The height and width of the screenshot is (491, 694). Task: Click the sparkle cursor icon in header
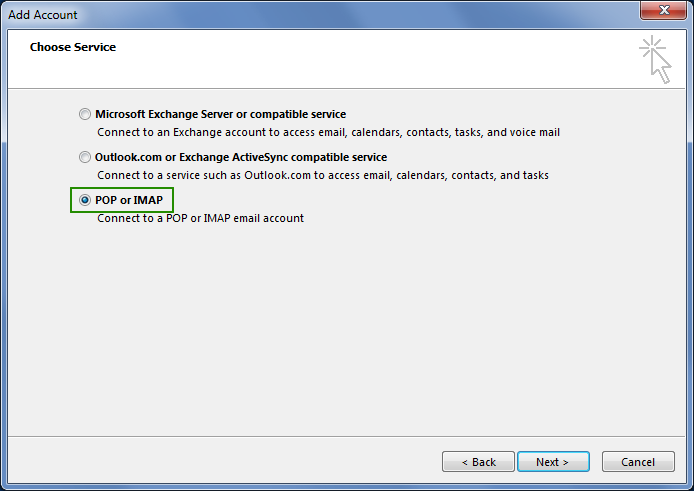(x=655, y=59)
